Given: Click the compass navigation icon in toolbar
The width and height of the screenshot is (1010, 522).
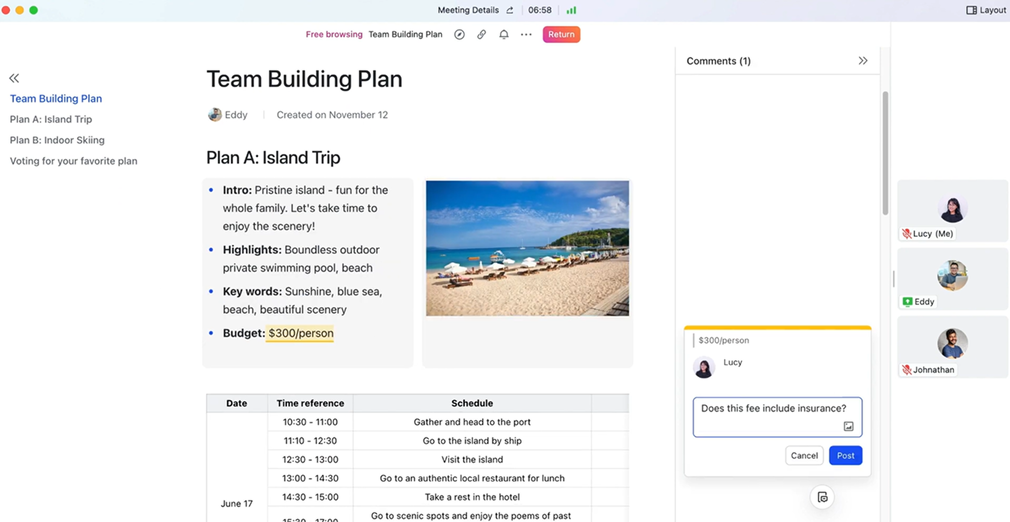Looking at the screenshot, I should click(x=459, y=34).
